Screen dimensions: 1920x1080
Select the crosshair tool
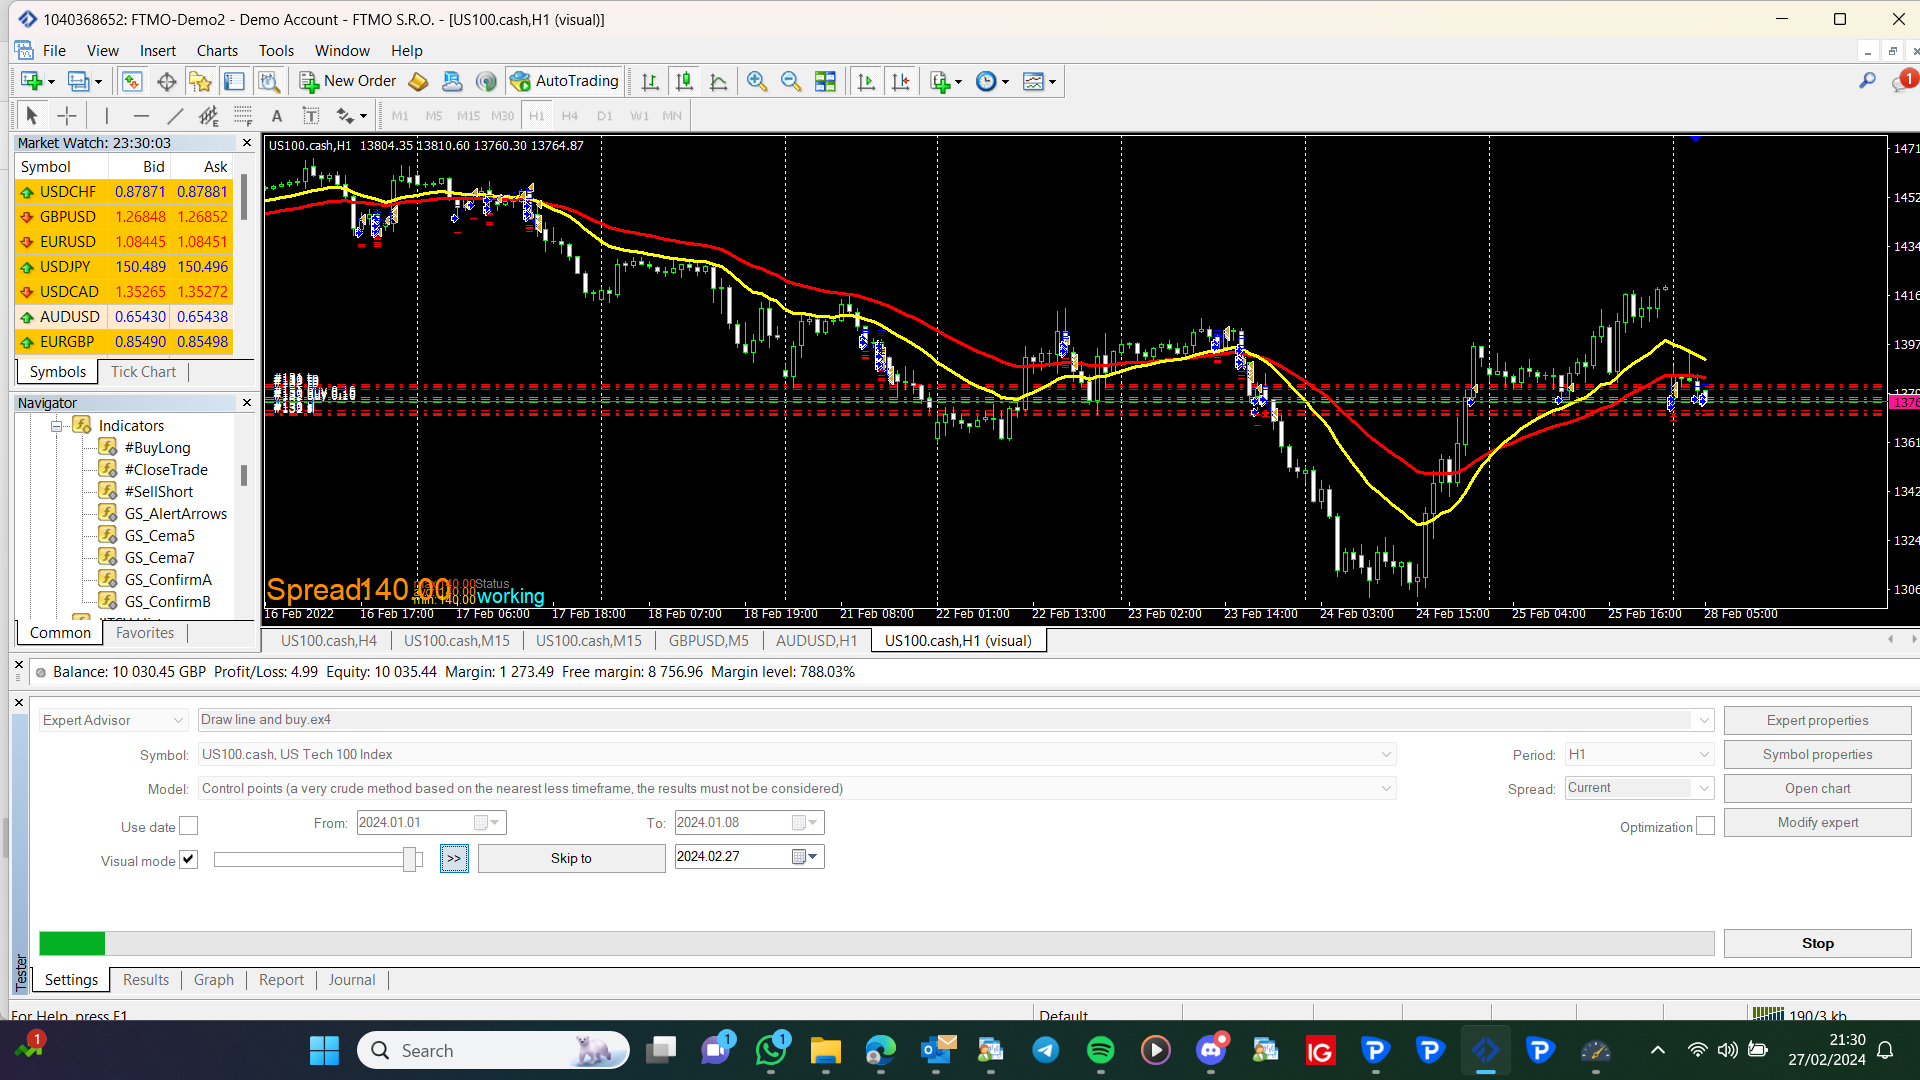point(66,115)
